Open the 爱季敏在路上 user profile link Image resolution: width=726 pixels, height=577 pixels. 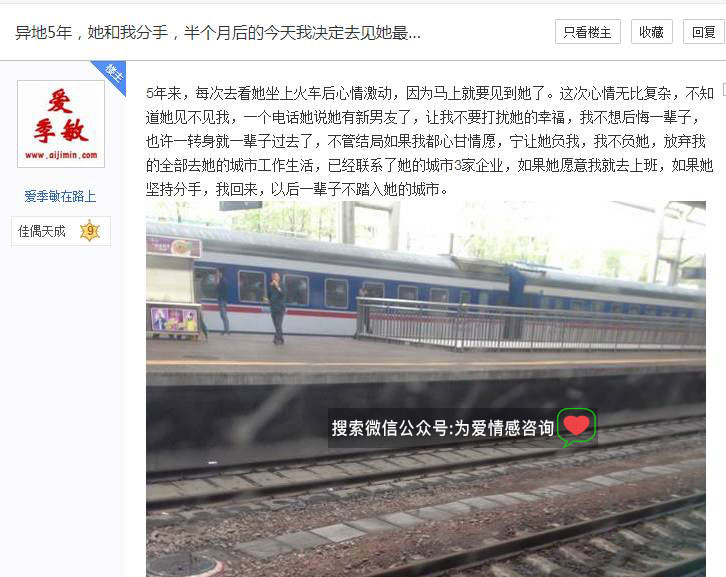pos(60,196)
